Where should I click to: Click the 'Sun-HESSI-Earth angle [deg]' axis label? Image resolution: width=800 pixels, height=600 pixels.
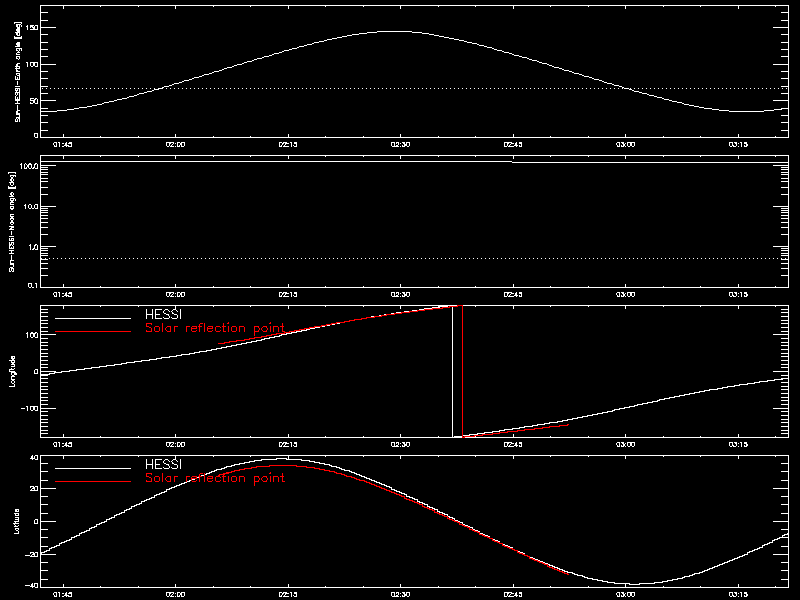pyautogui.click(x=18, y=72)
